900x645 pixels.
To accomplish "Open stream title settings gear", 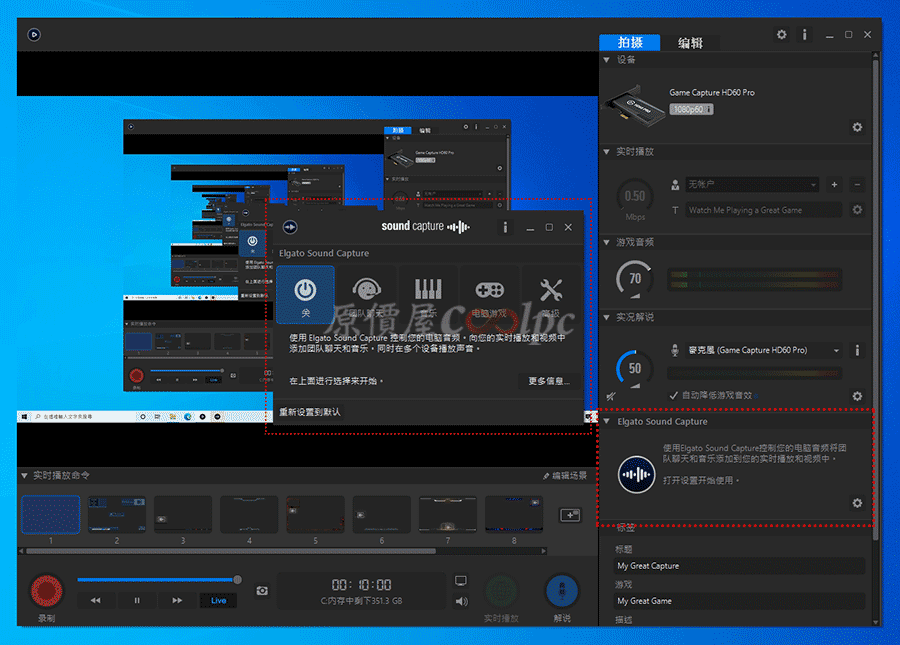I will click(x=857, y=209).
